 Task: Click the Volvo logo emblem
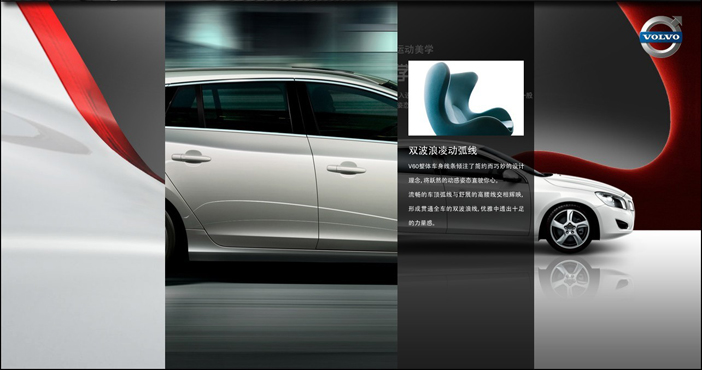pos(661,36)
